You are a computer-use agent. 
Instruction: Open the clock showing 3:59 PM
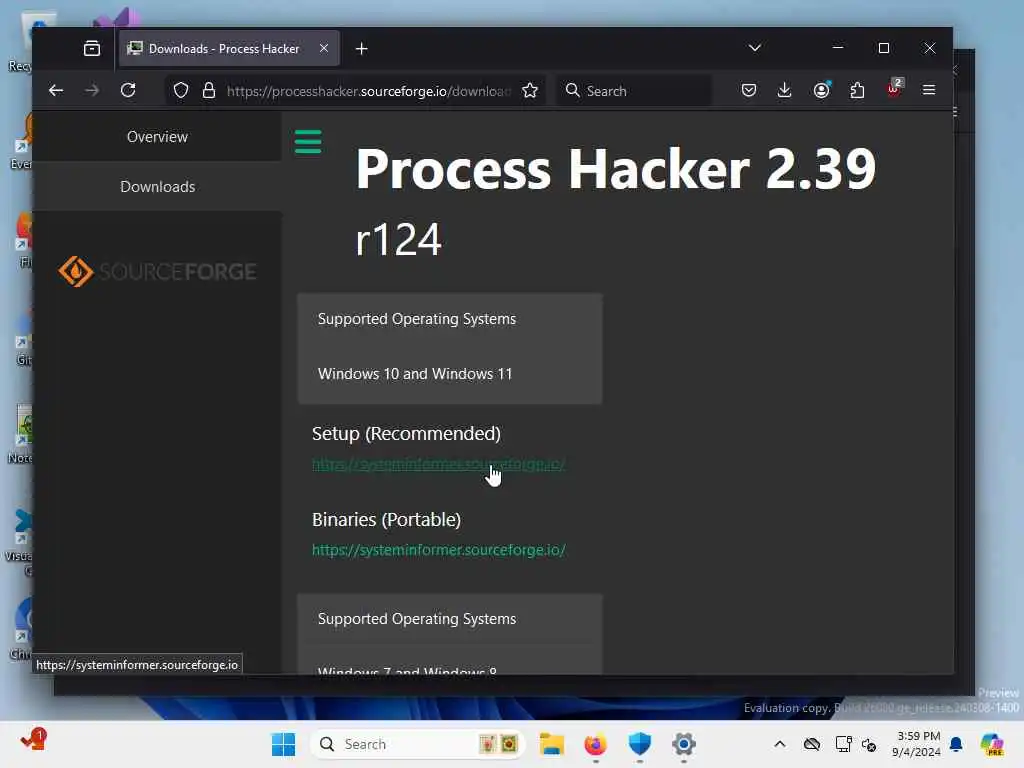(x=917, y=744)
